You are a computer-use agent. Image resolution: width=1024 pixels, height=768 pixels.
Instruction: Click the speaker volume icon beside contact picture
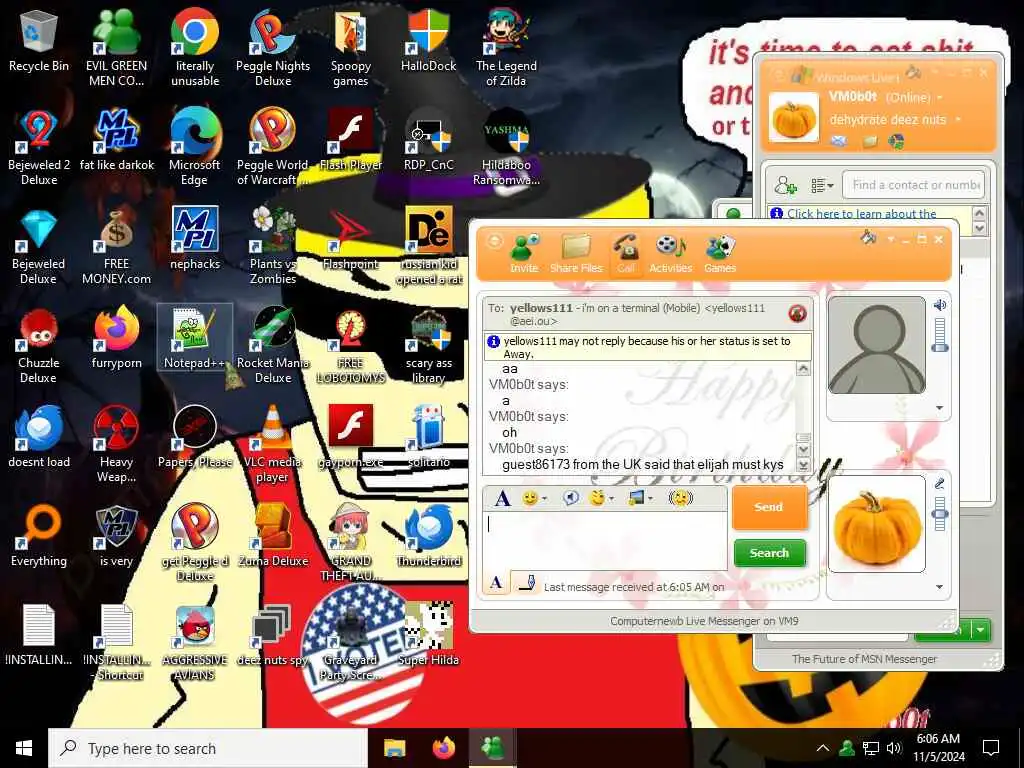pyautogui.click(x=940, y=305)
